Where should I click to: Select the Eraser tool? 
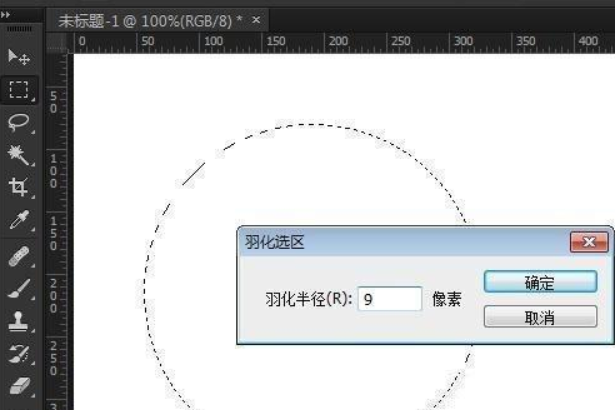click(x=19, y=386)
